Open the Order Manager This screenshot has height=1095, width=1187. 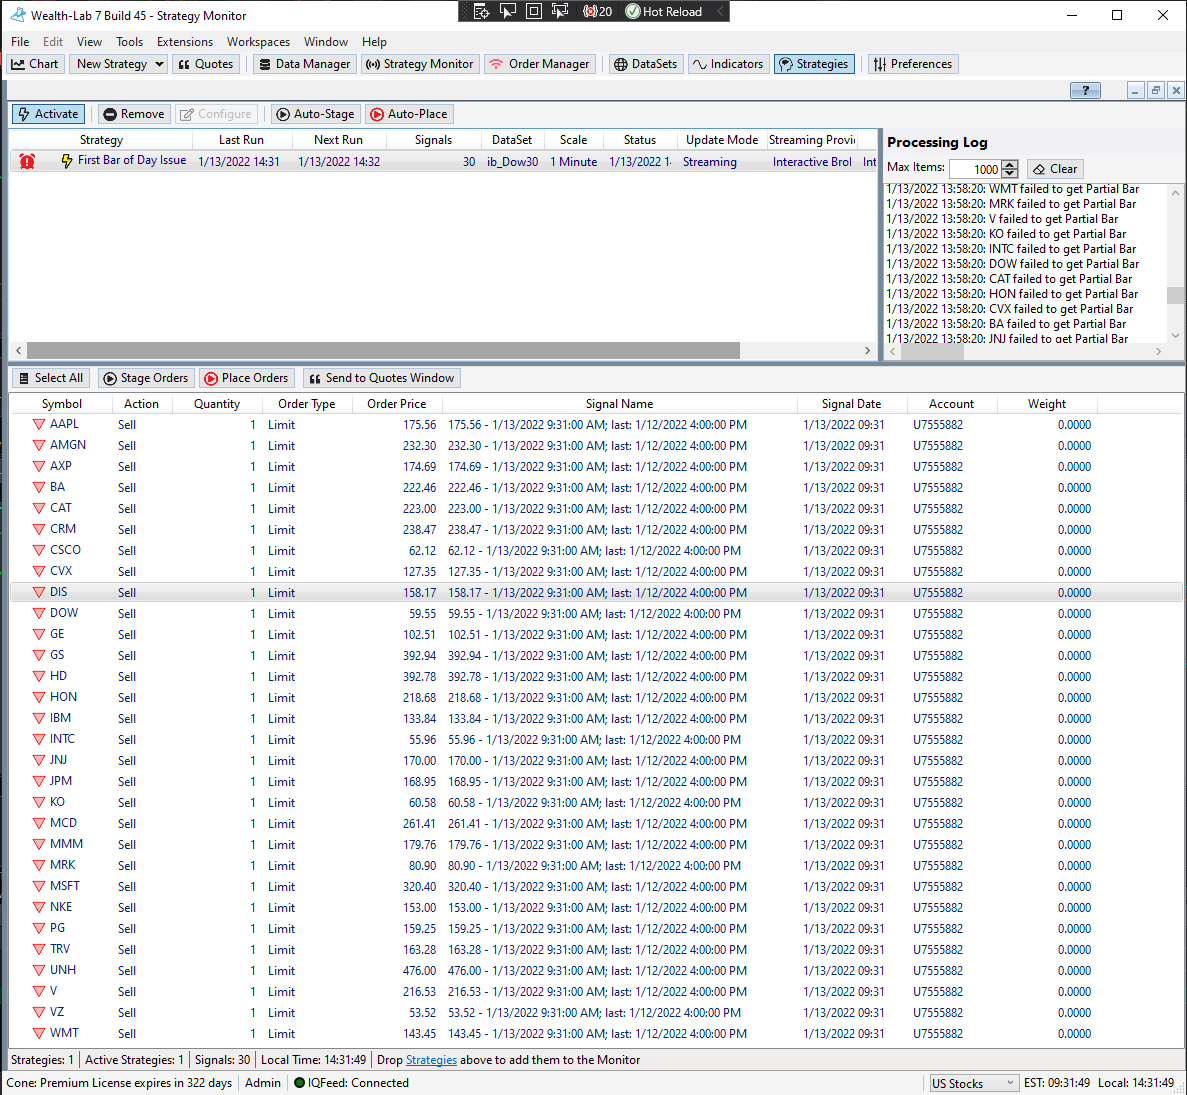539,64
